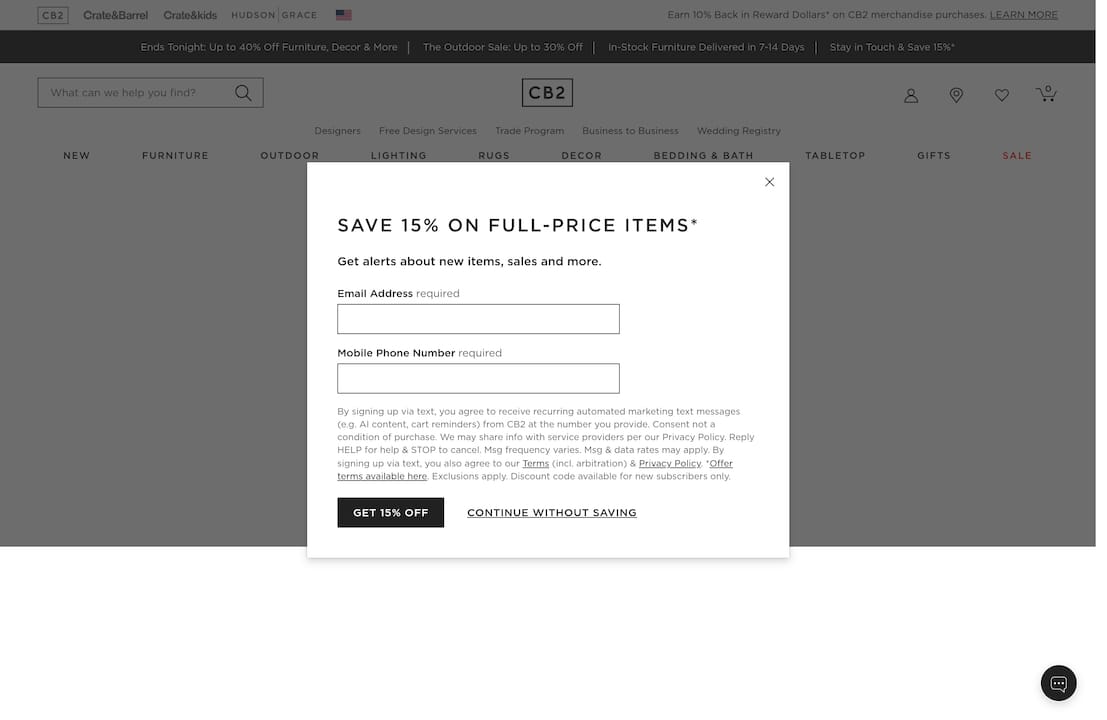Open the shopping cart icon
The height and width of the screenshot is (720, 1107).
(1046, 94)
